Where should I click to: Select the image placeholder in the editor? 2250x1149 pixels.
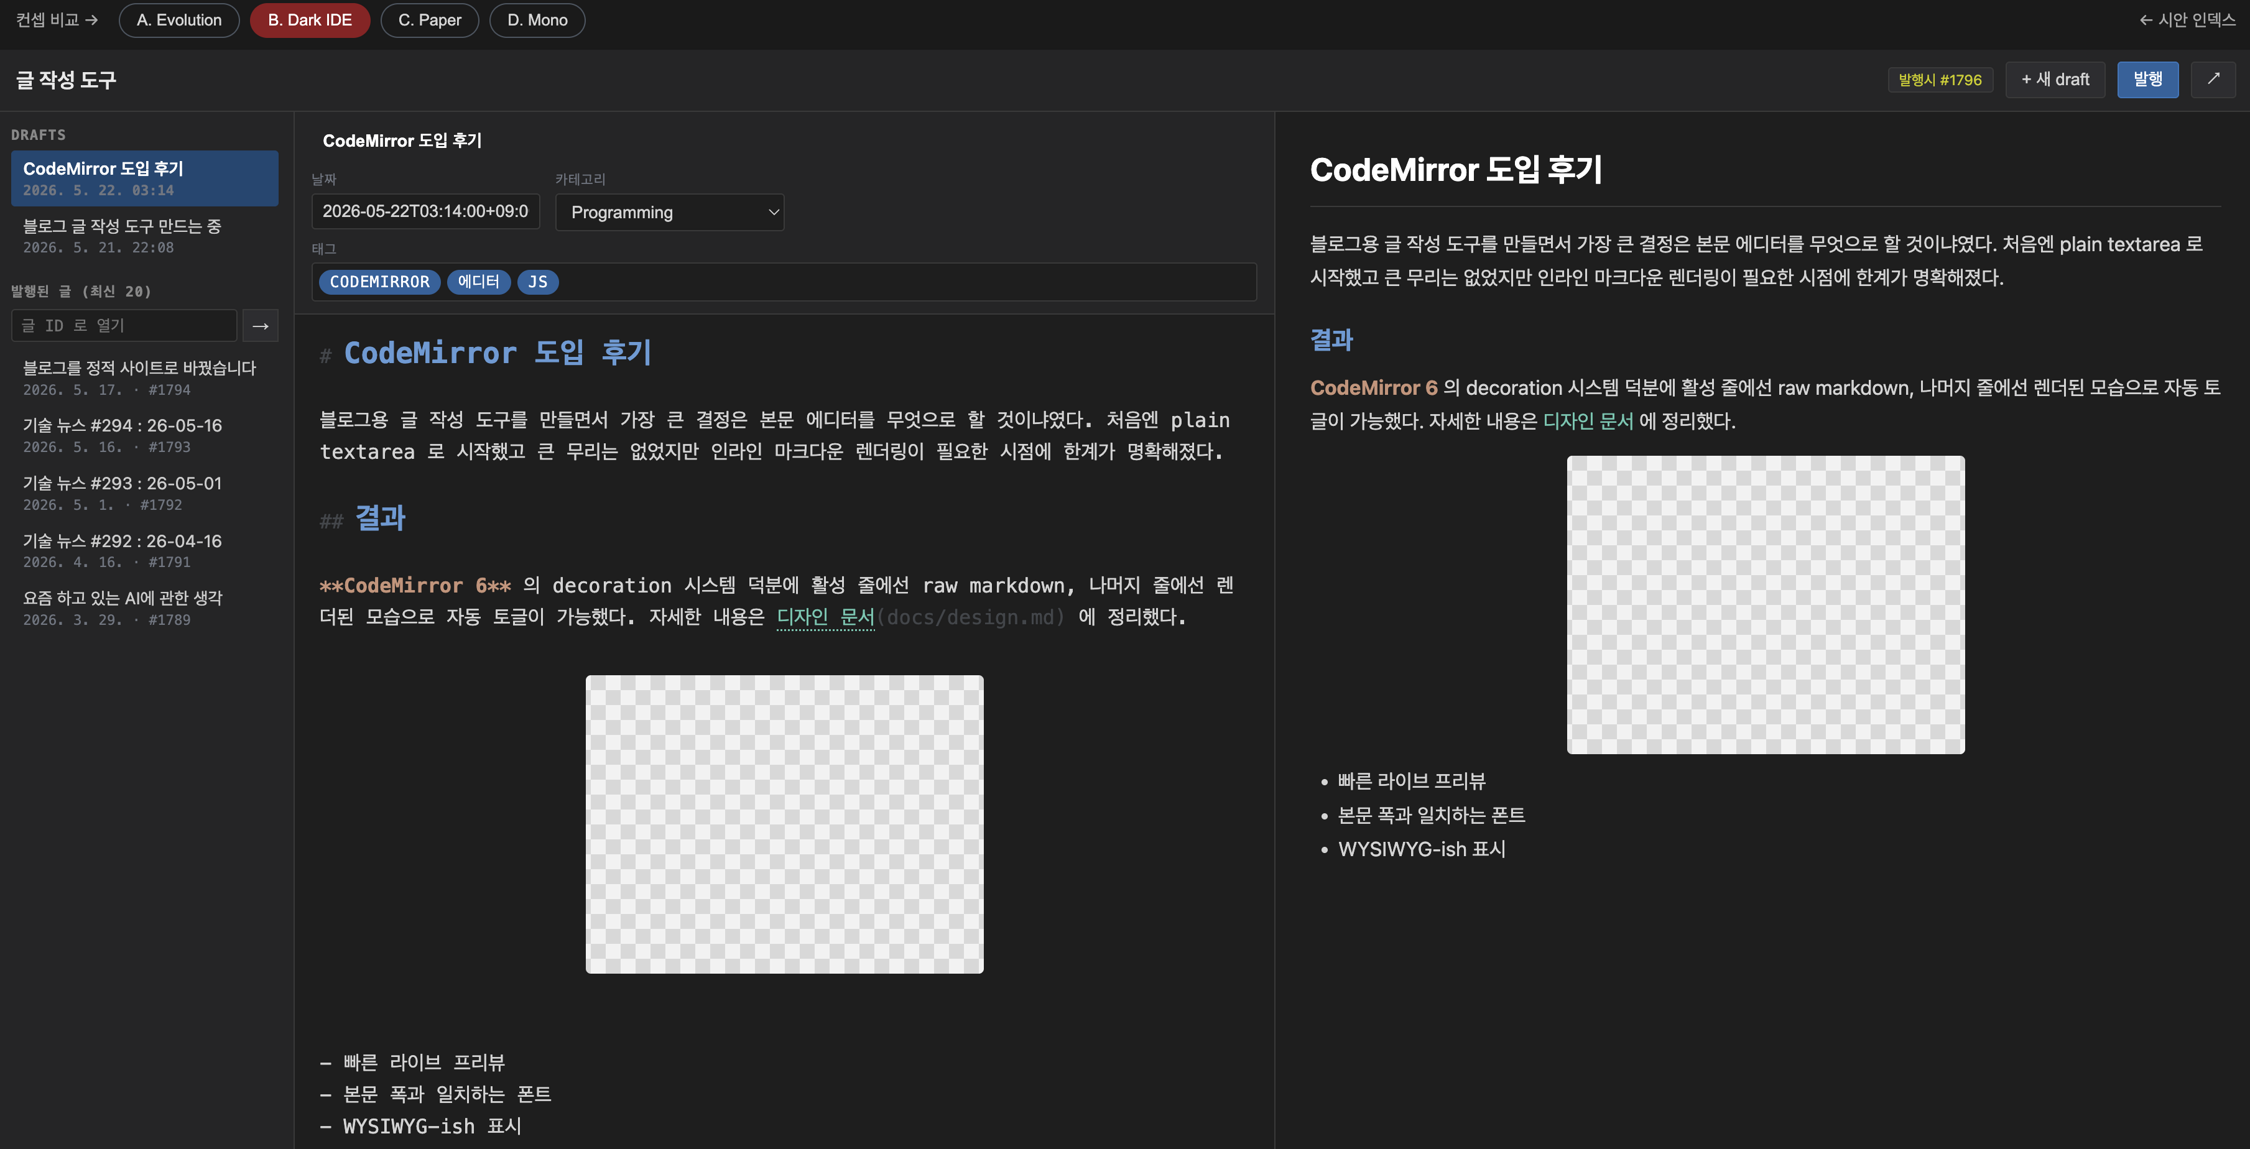785,824
